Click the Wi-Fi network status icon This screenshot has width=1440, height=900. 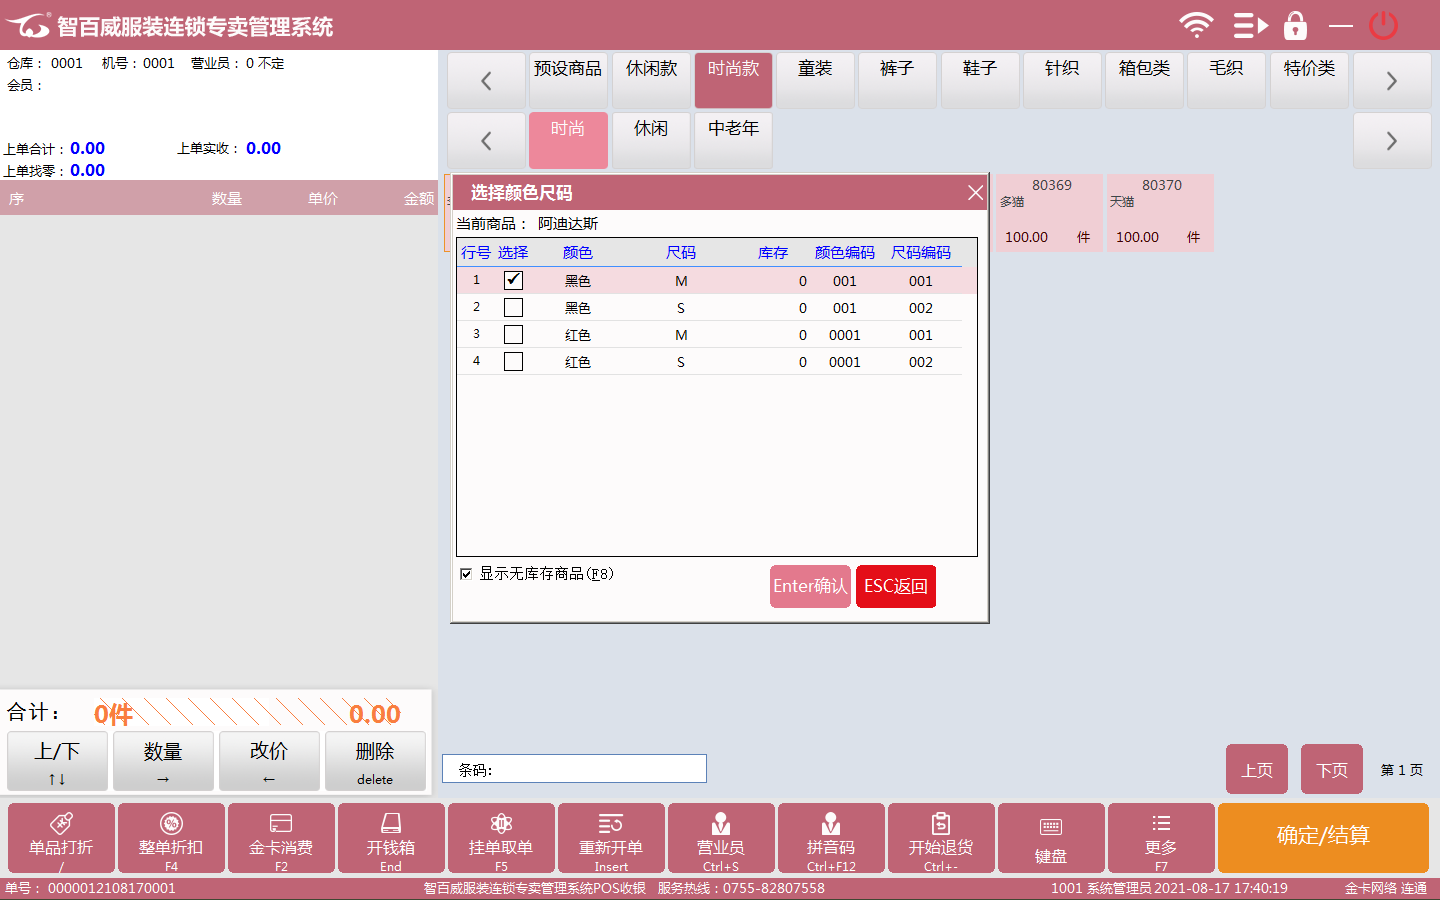(x=1195, y=25)
